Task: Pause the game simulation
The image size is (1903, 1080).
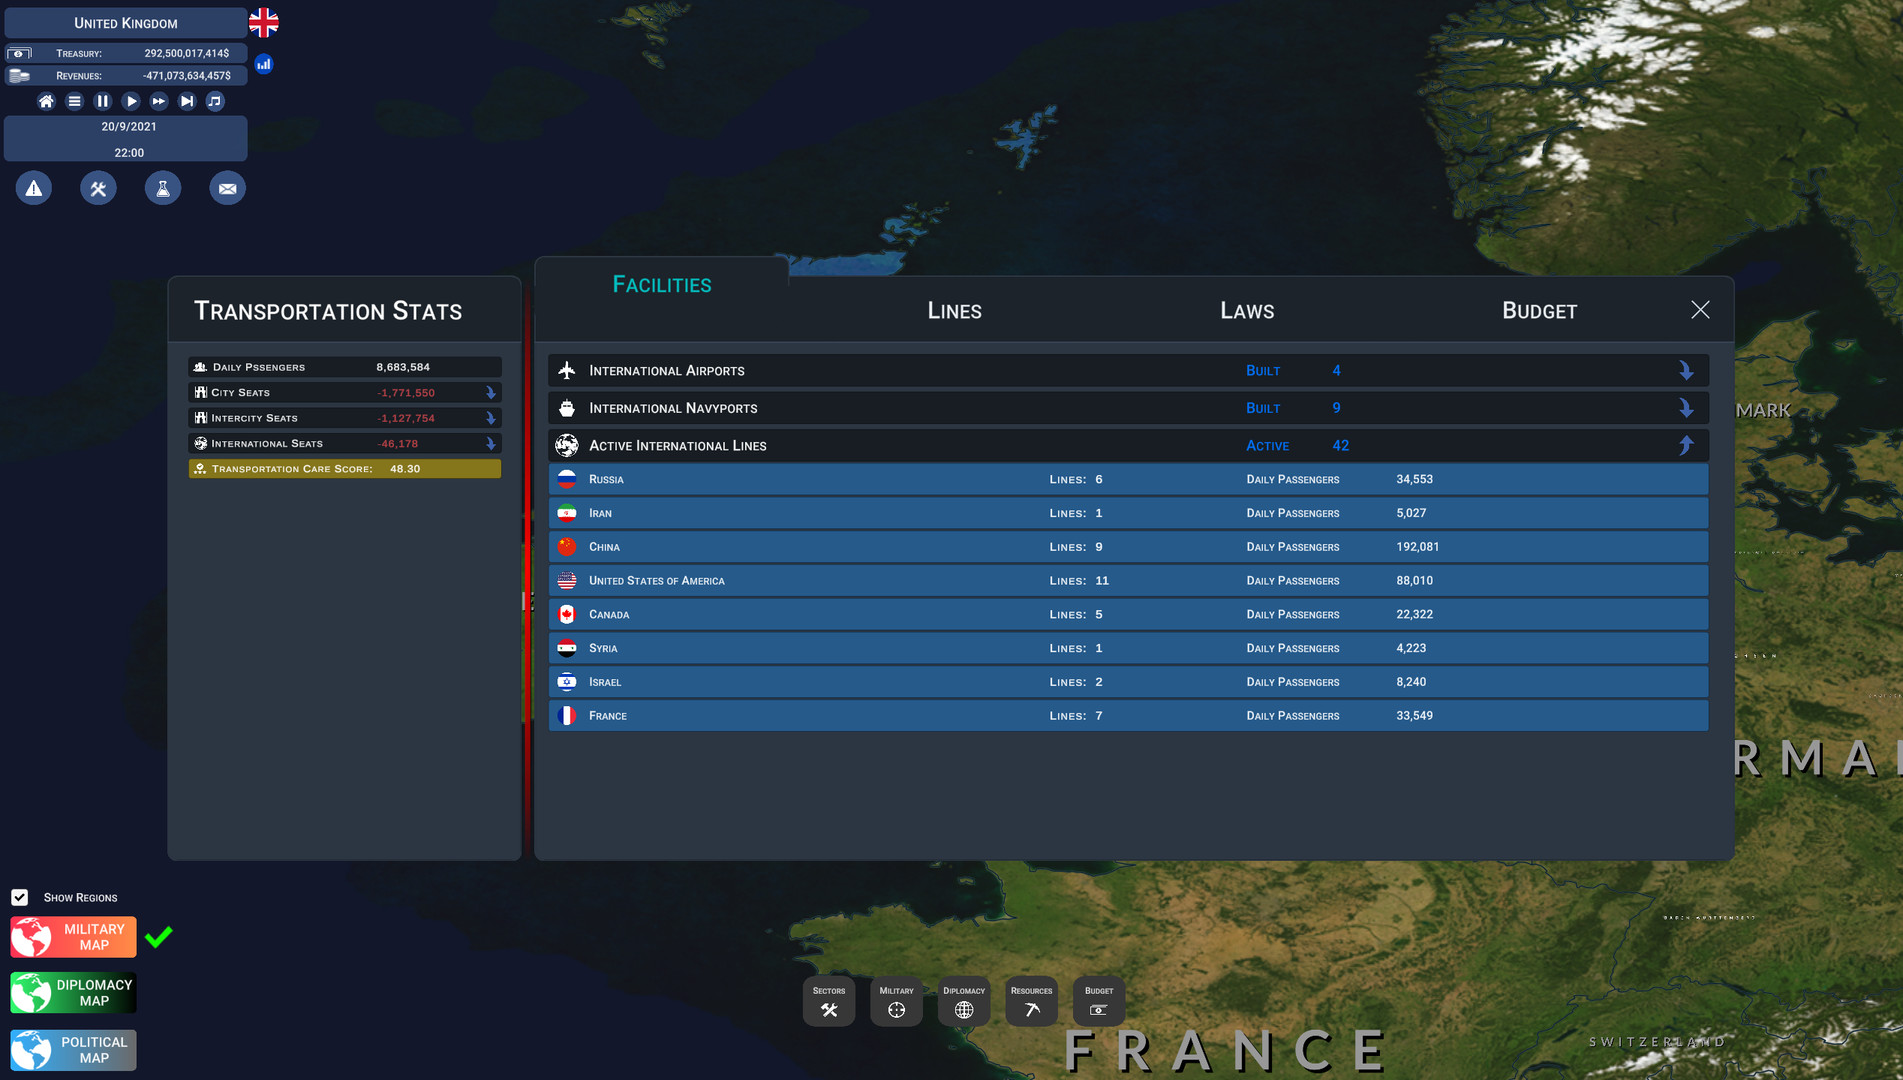Action: [x=102, y=101]
